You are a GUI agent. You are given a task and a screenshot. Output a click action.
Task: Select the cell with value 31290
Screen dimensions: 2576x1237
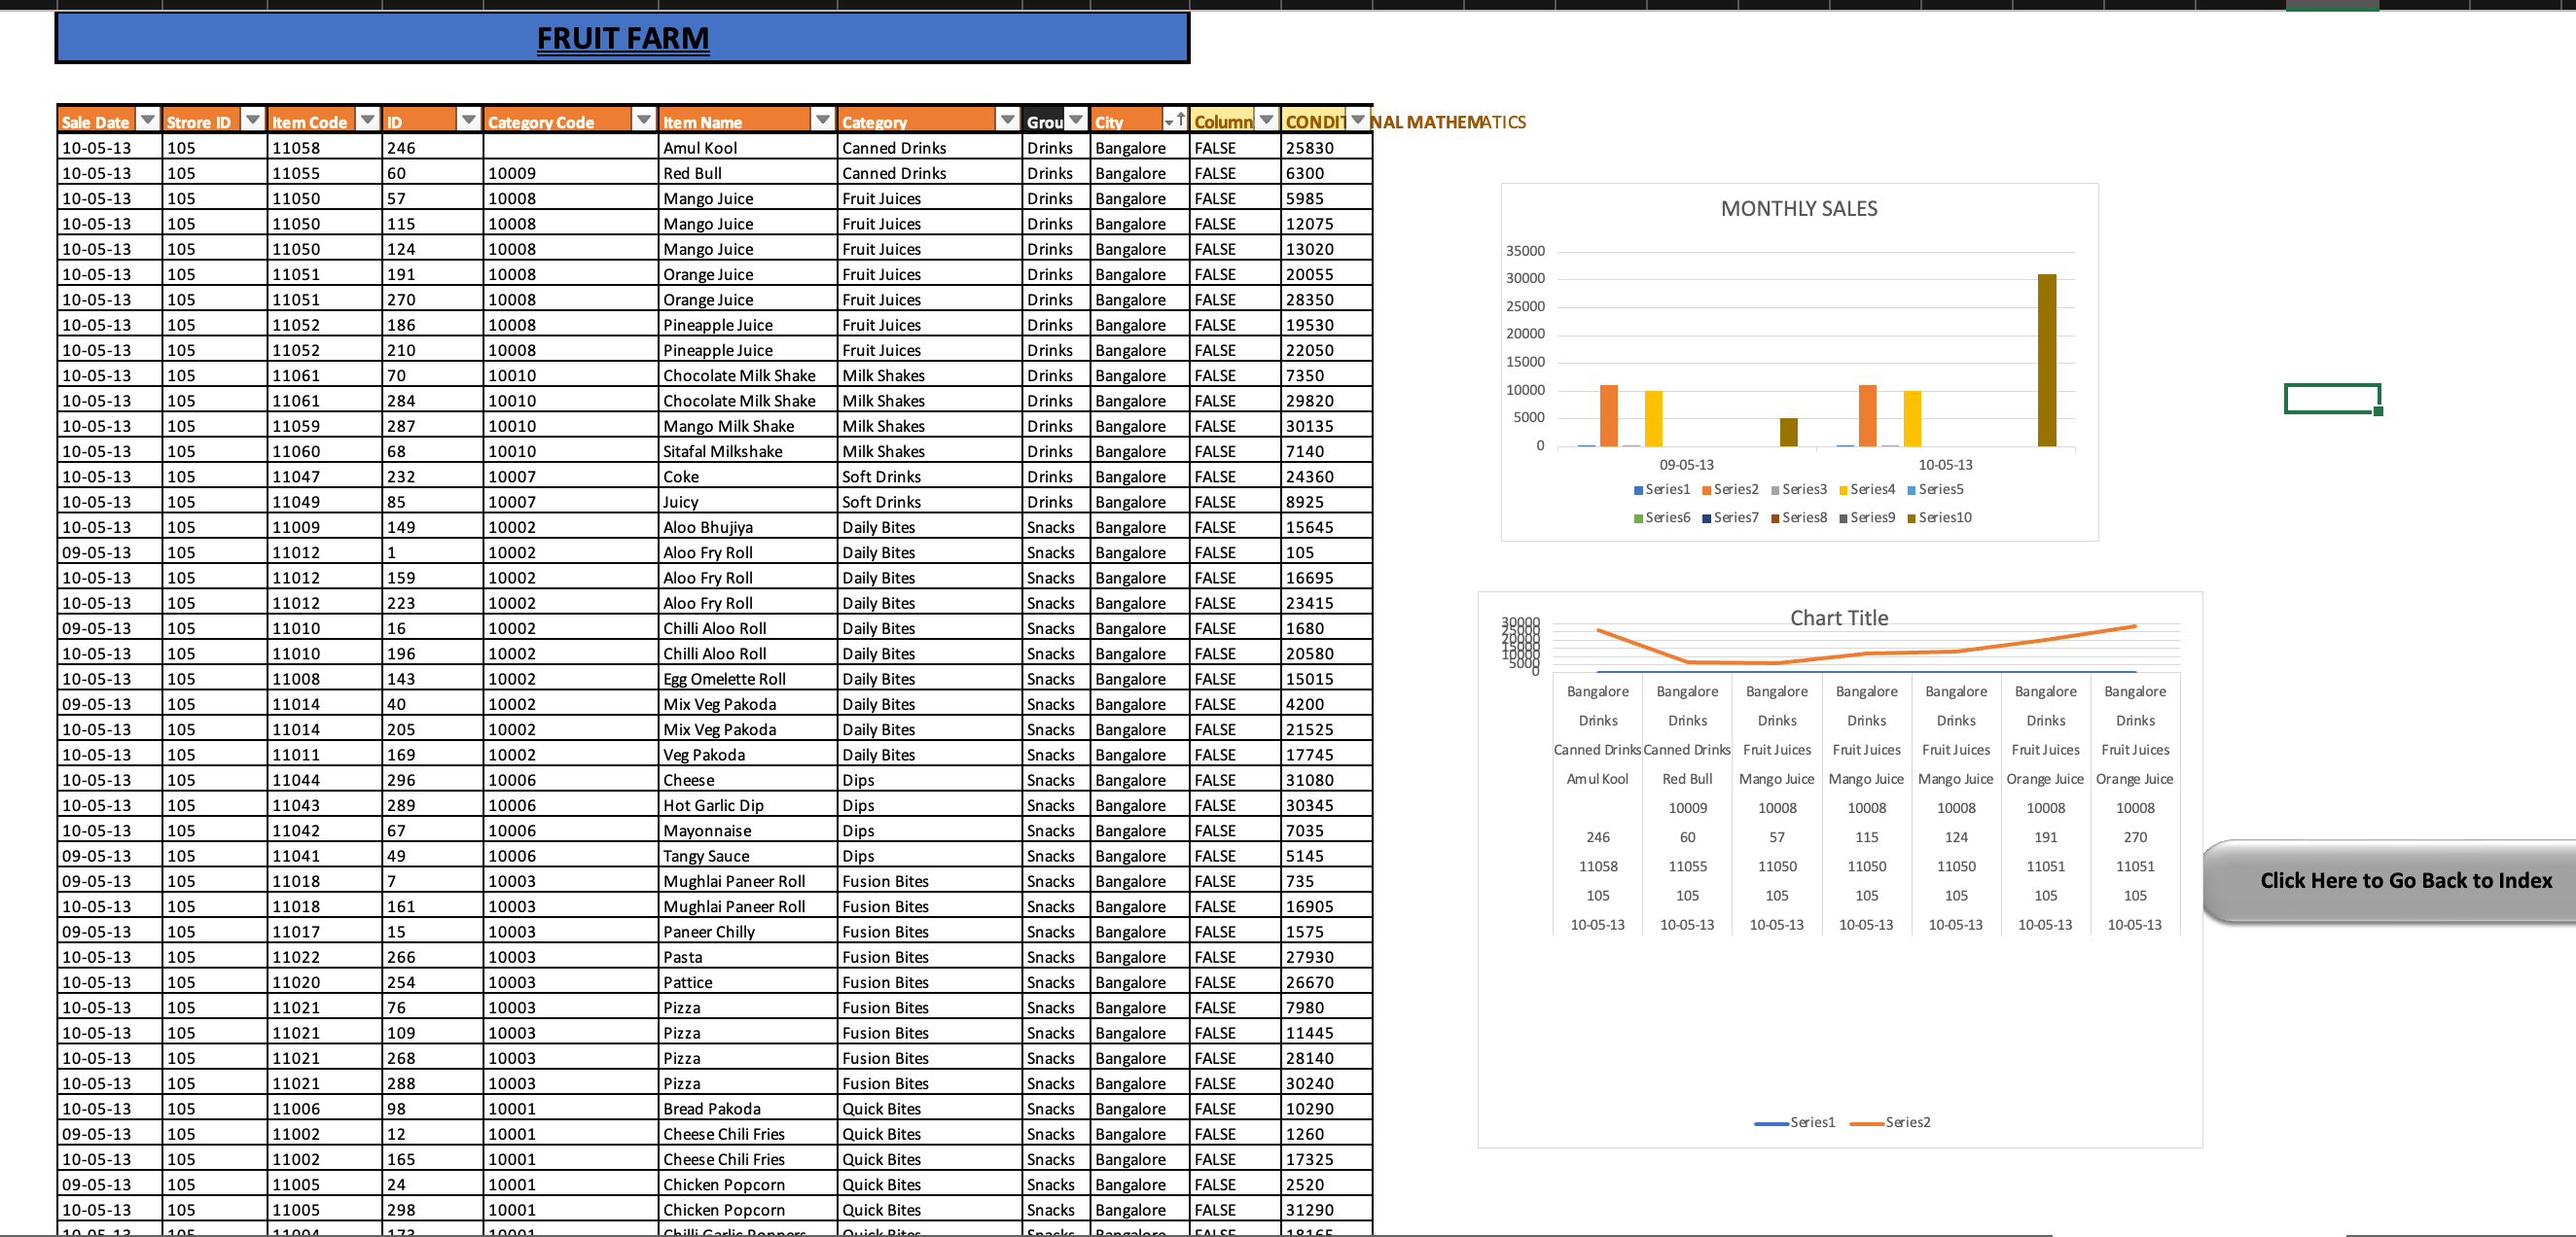pos(1325,1210)
